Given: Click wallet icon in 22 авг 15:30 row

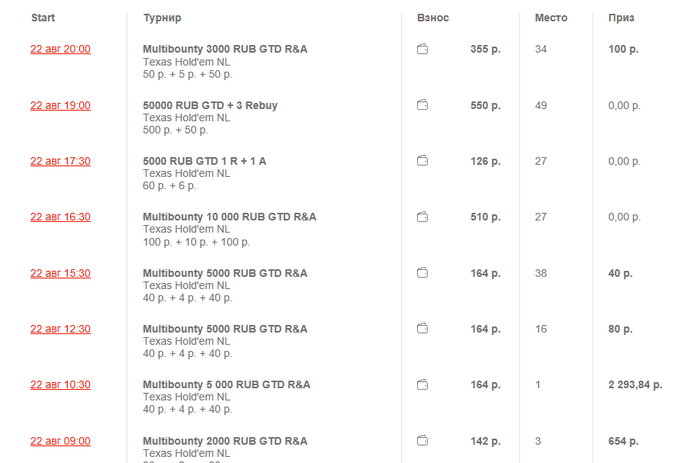Looking at the screenshot, I should (x=423, y=273).
